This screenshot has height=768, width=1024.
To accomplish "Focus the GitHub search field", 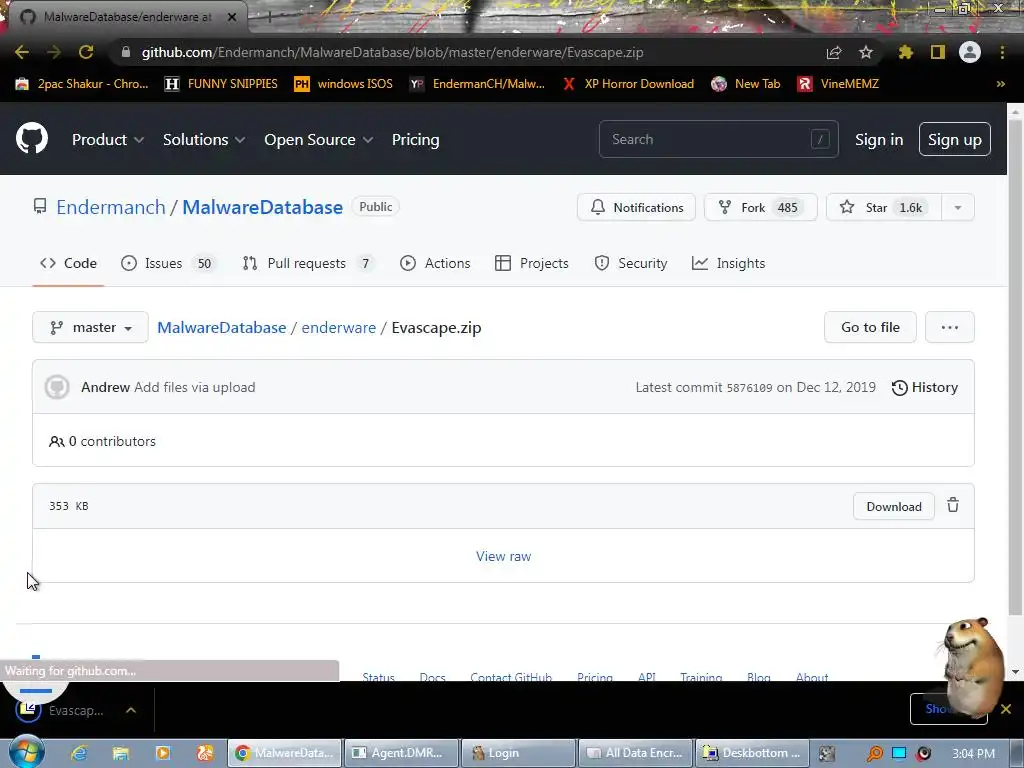I will (718, 139).
